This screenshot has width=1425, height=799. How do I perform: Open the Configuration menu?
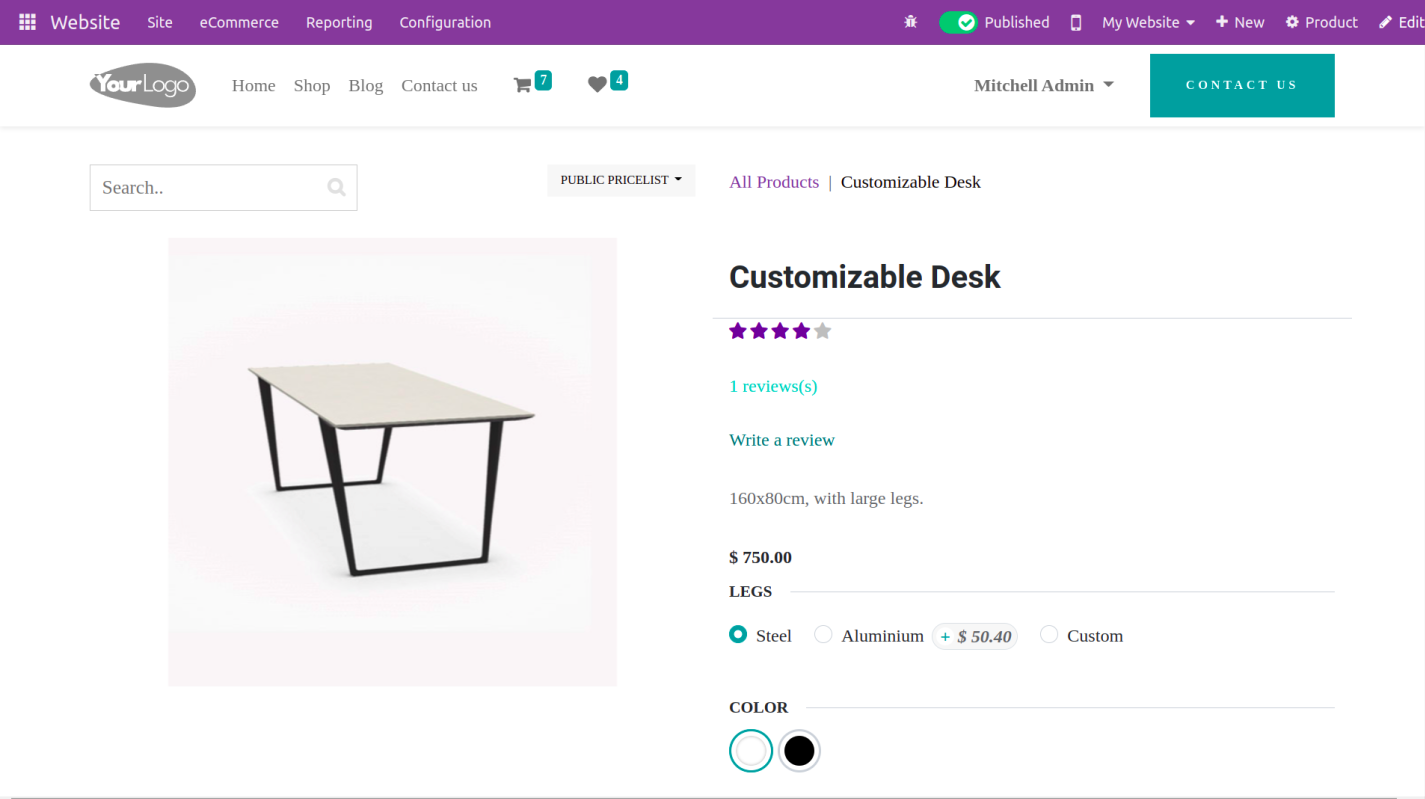click(x=445, y=22)
